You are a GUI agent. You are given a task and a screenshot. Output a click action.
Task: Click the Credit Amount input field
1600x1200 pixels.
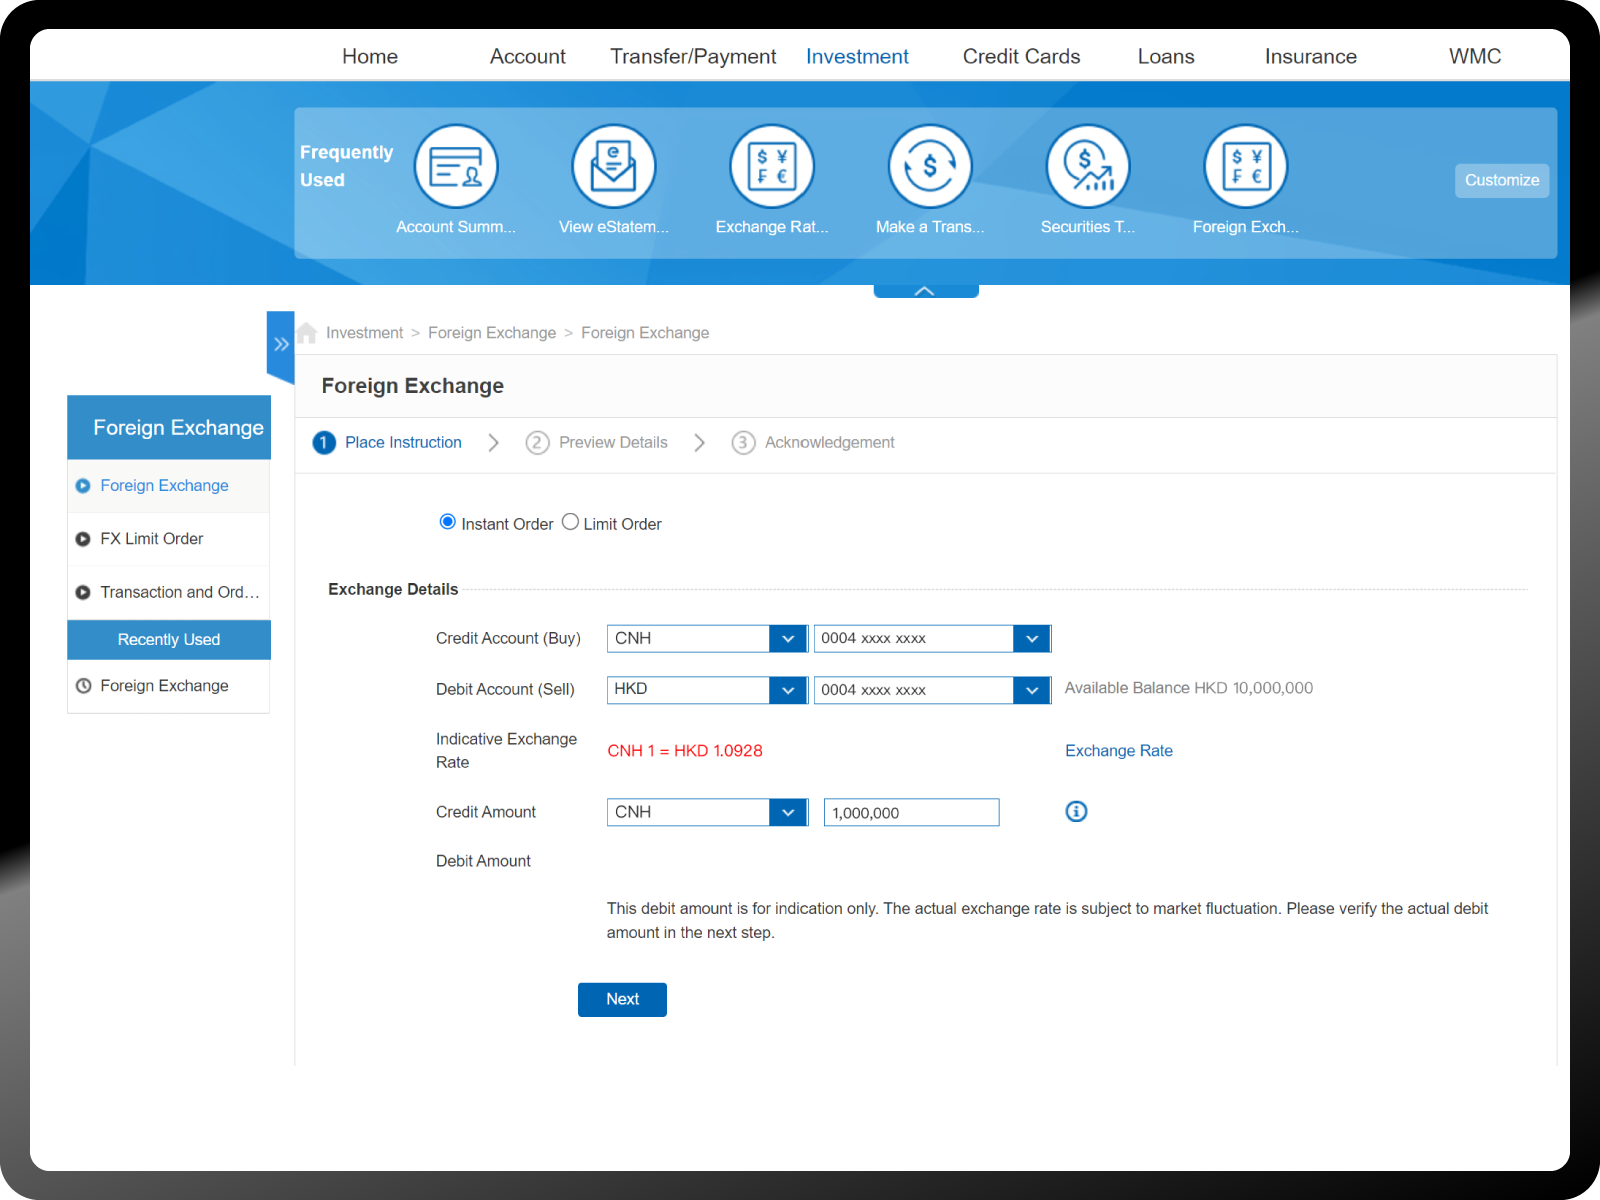click(x=911, y=812)
